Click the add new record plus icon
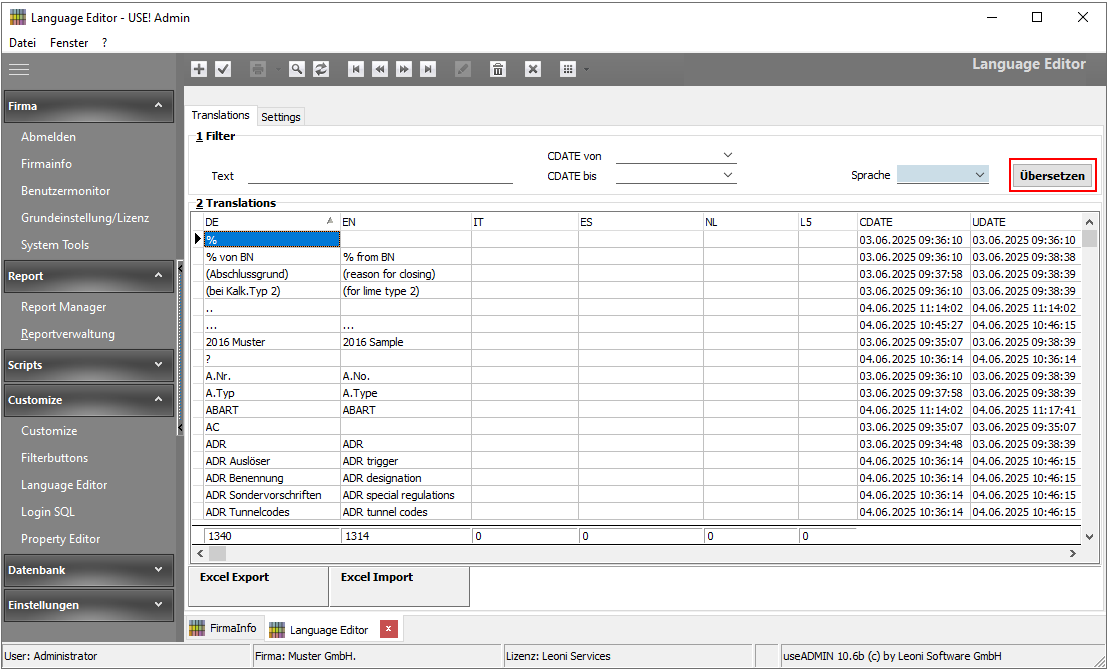1107x670 pixels. (x=199, y=69)
